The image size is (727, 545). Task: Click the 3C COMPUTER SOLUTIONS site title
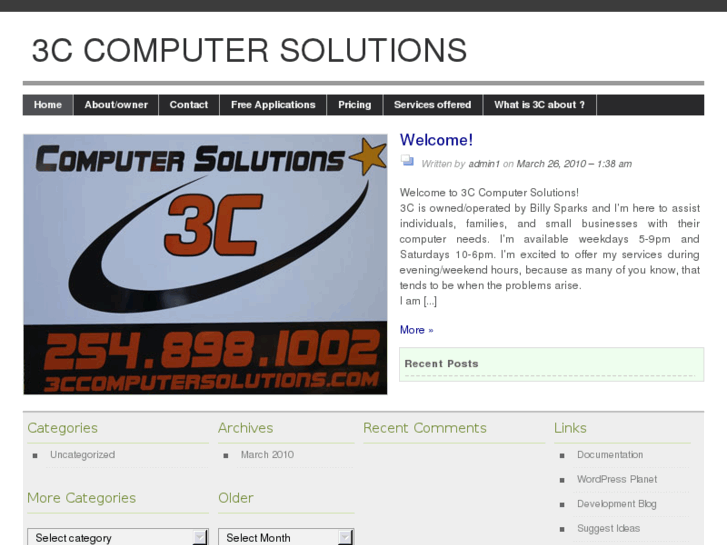tap(249, 50)
